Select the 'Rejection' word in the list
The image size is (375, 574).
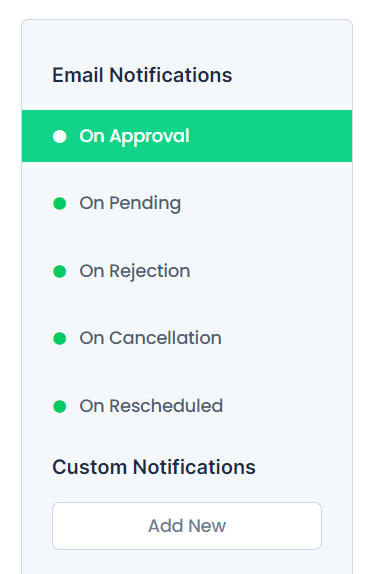[x=150, y=272]
